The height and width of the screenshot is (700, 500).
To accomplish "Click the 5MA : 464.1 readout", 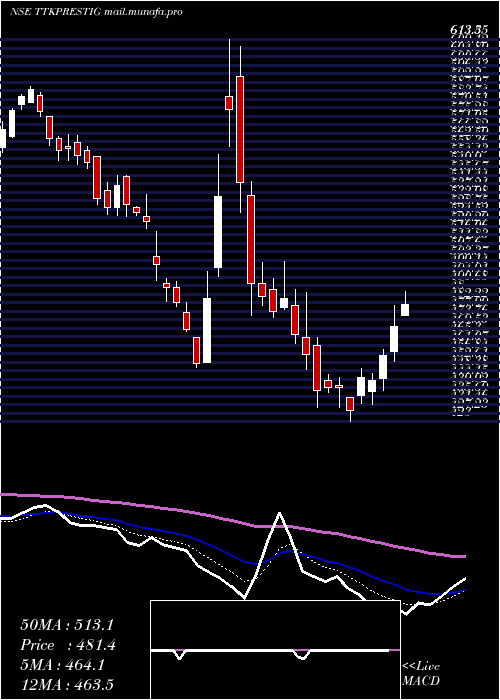I will 62,665.
